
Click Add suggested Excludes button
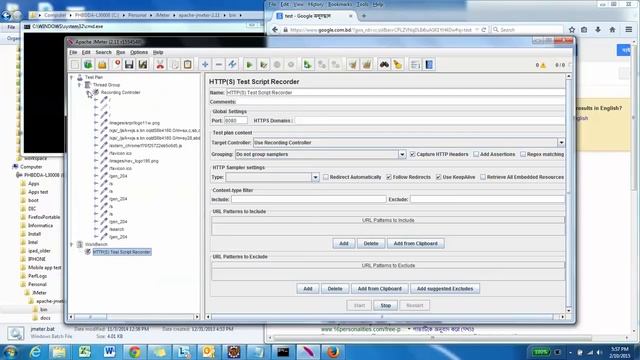(445, 289)
